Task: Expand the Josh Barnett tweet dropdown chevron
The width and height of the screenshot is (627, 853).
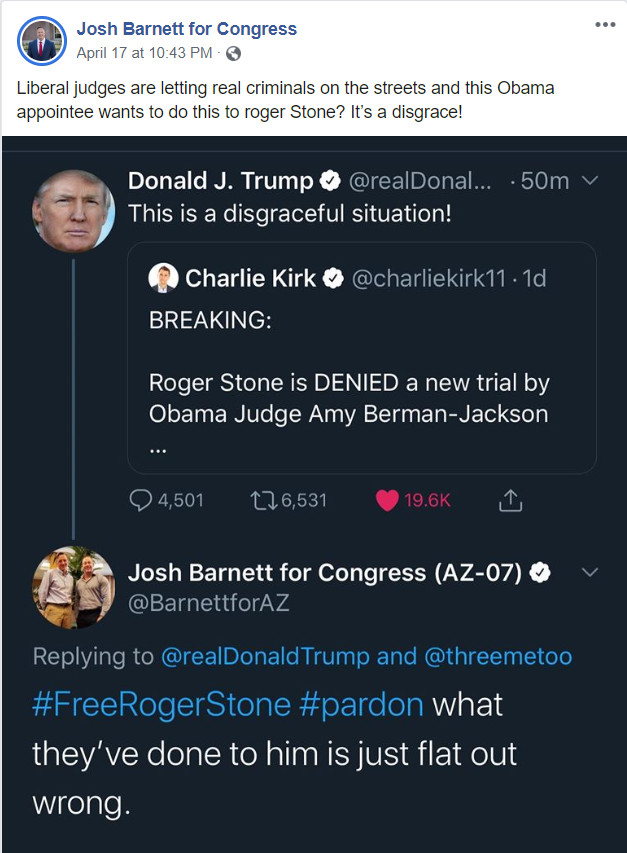Action: 589,572
